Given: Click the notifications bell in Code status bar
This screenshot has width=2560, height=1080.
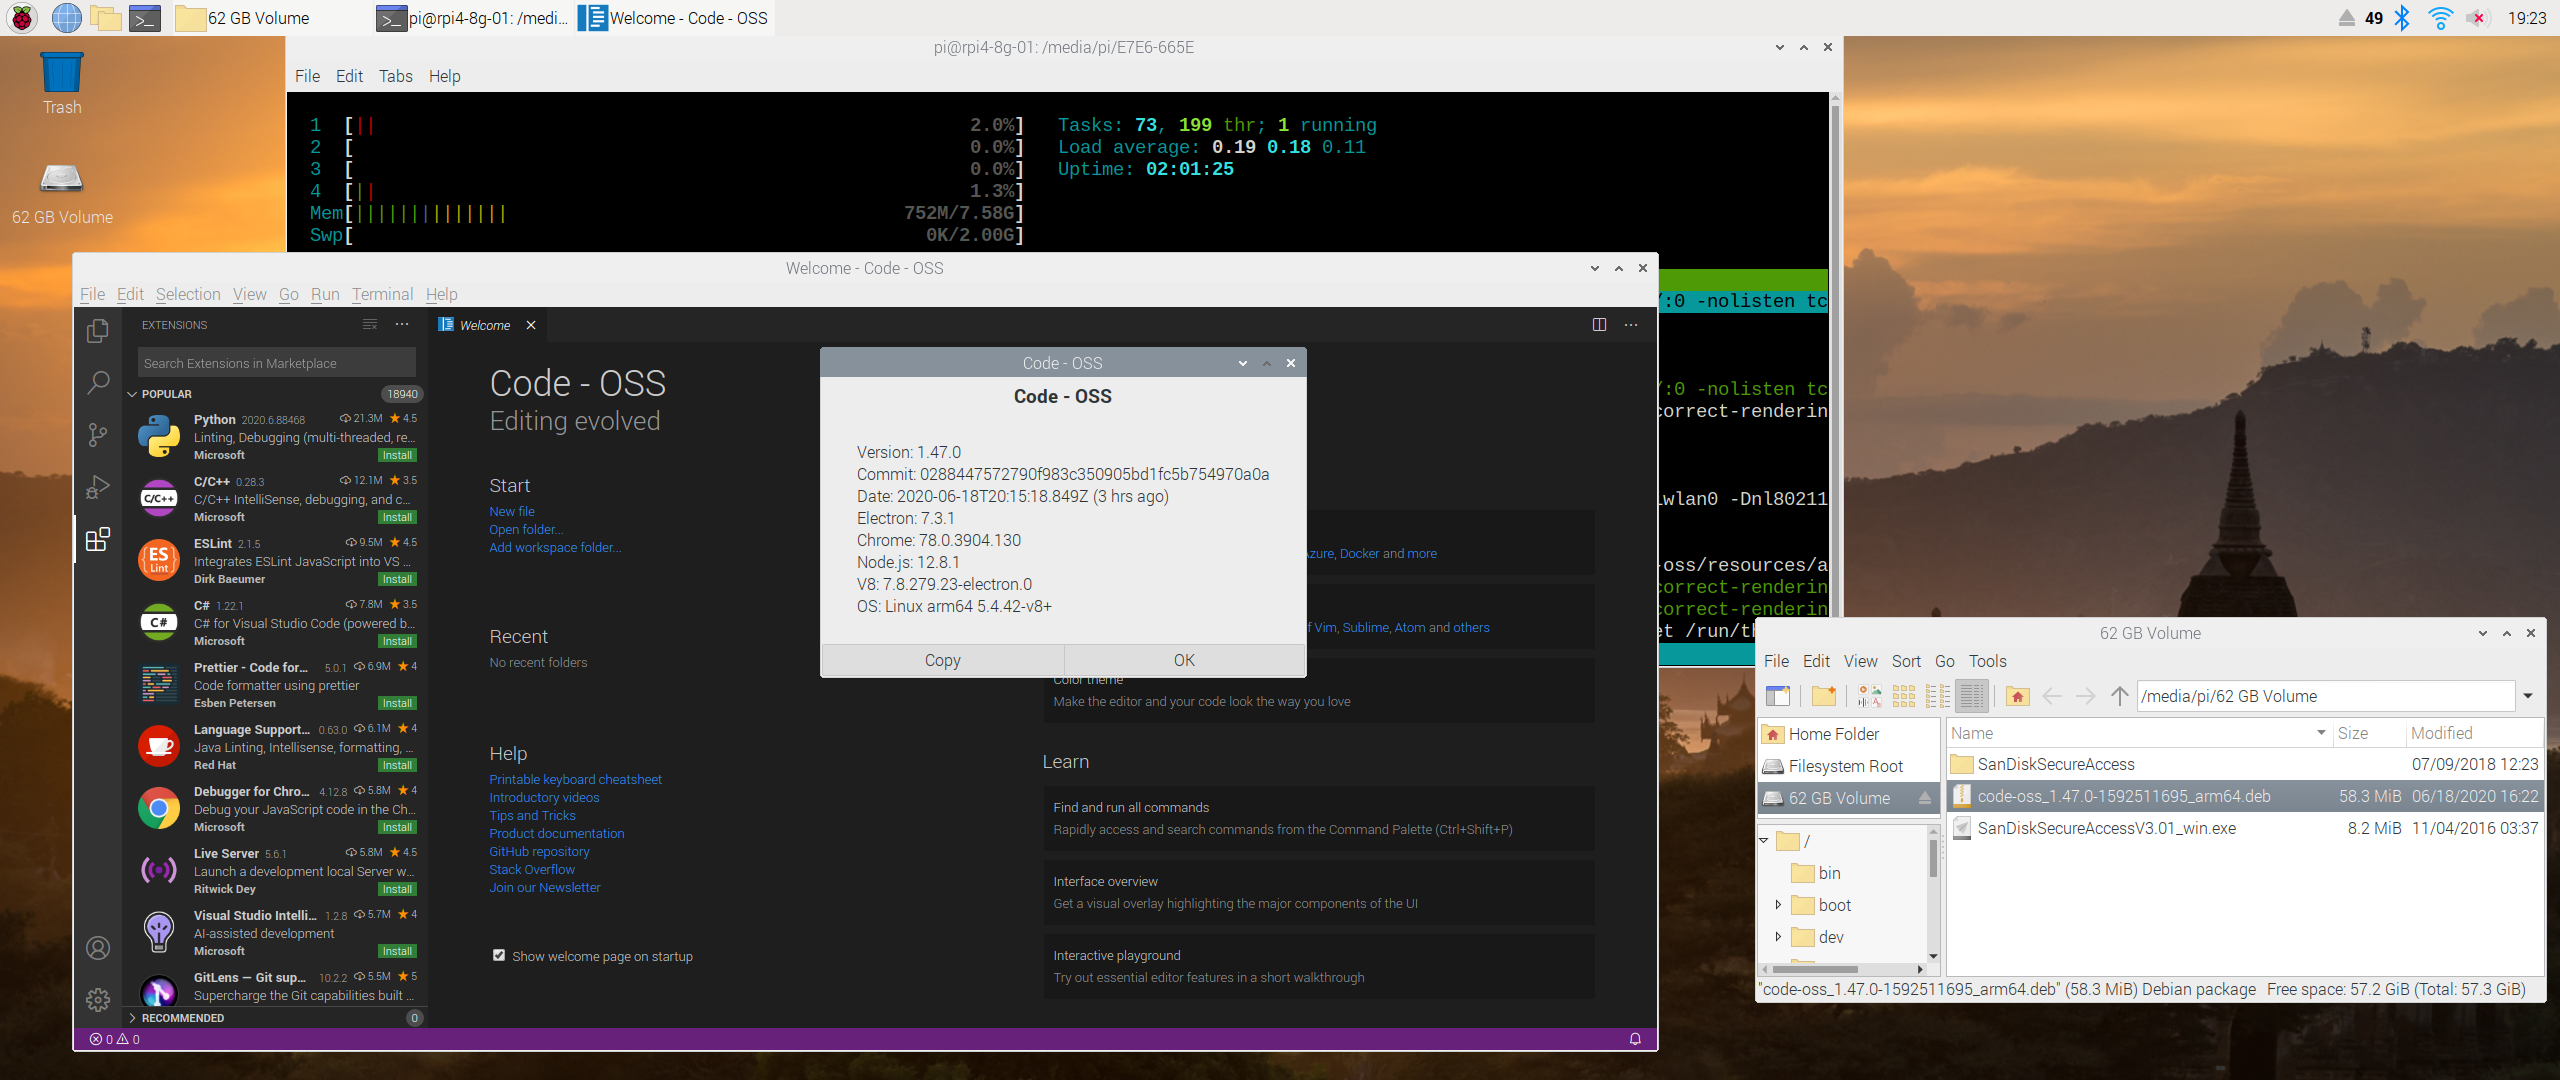Looking at the screenshot, I should 1635,1039.
